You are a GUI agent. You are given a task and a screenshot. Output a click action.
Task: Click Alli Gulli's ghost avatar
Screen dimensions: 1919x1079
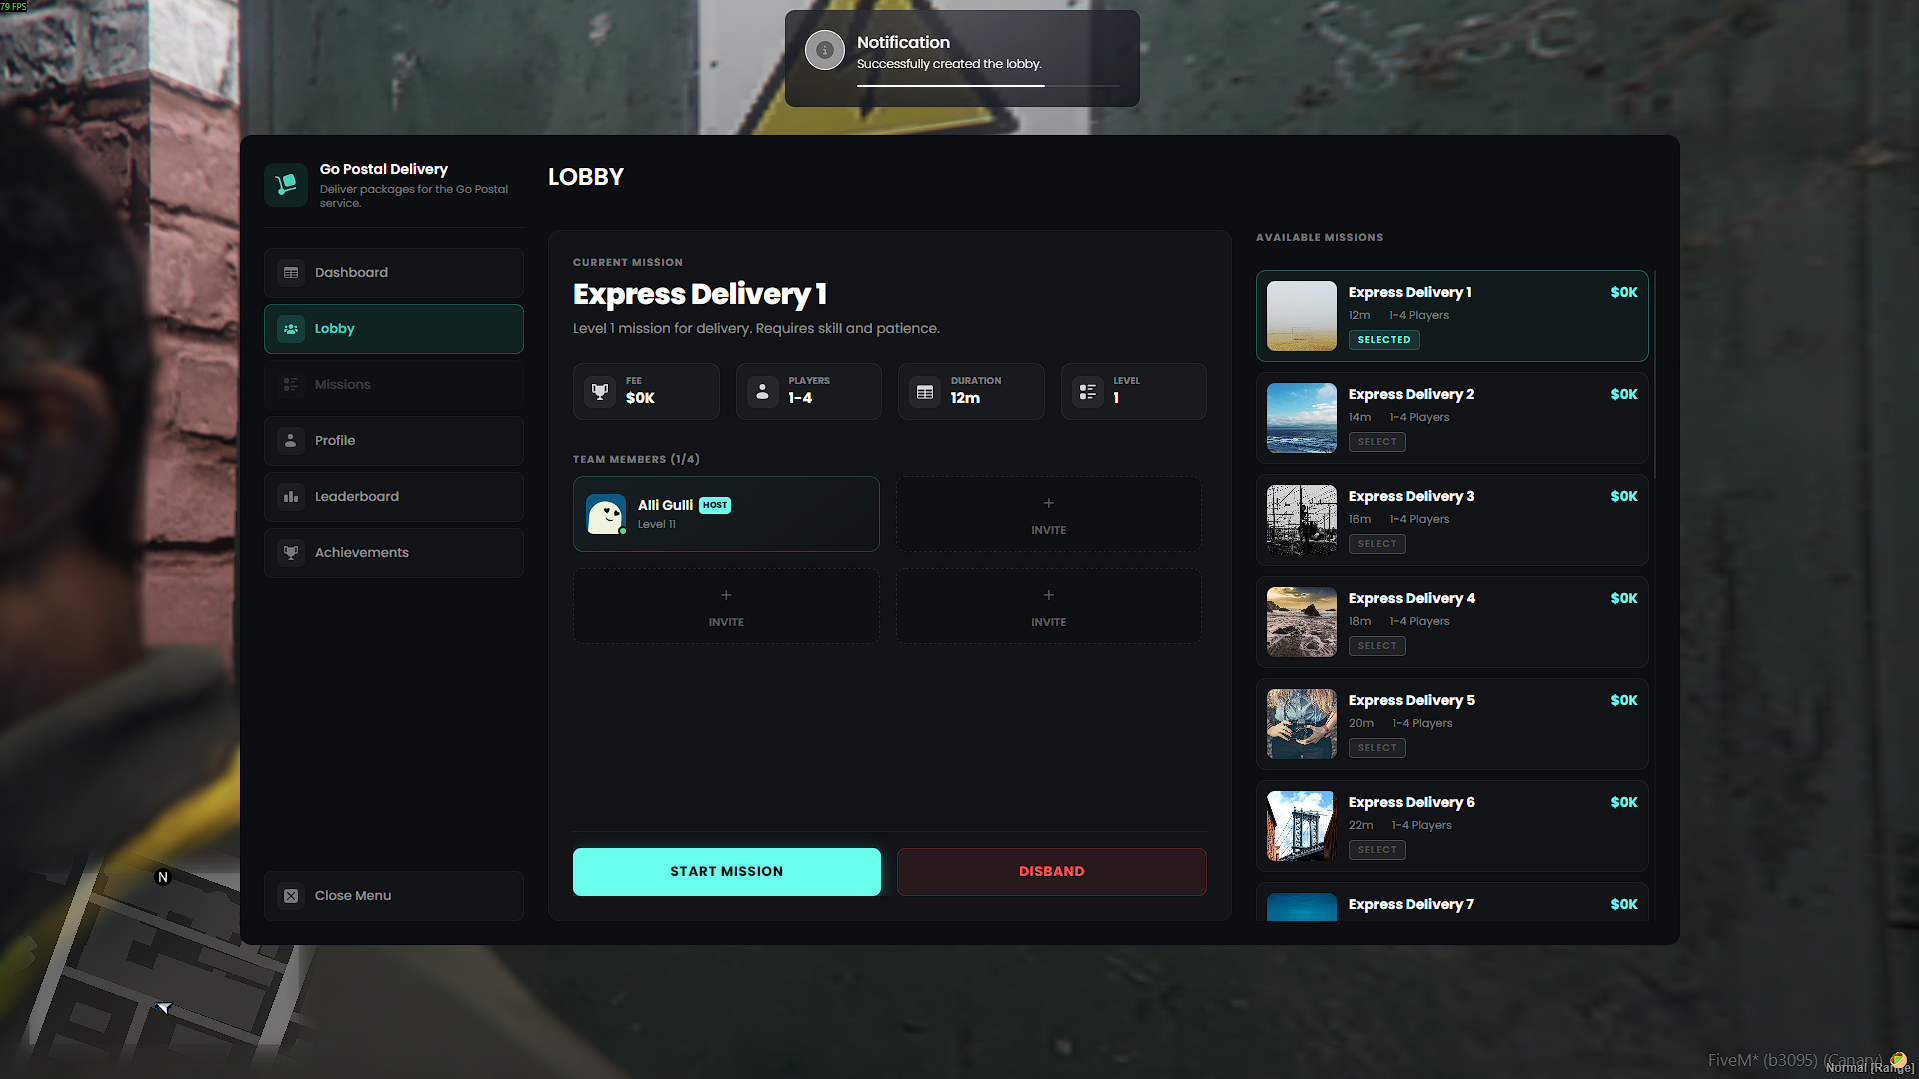click(x=606, y=514)
